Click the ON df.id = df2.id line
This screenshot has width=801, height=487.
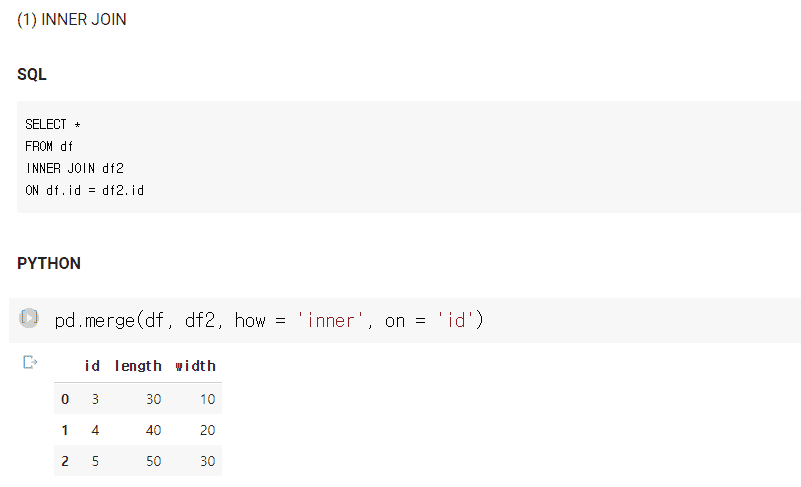pyautogui.click(x=85, y=191)
